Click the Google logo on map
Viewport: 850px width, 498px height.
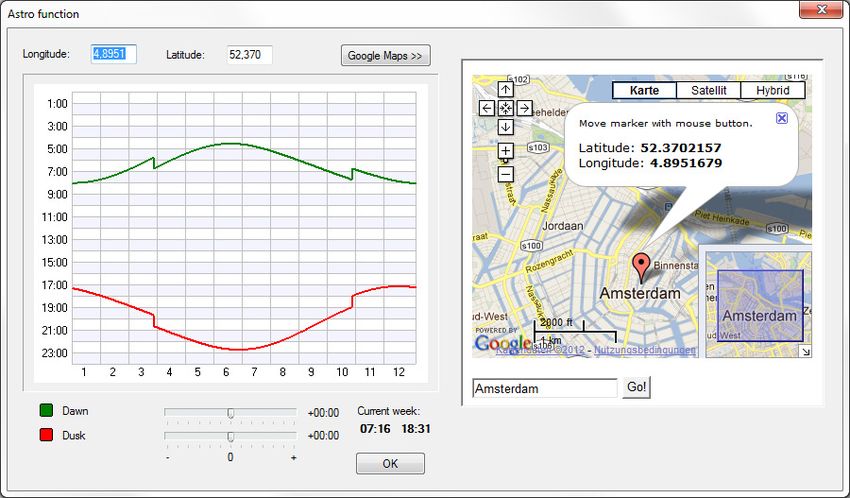(x=502, y=342)
